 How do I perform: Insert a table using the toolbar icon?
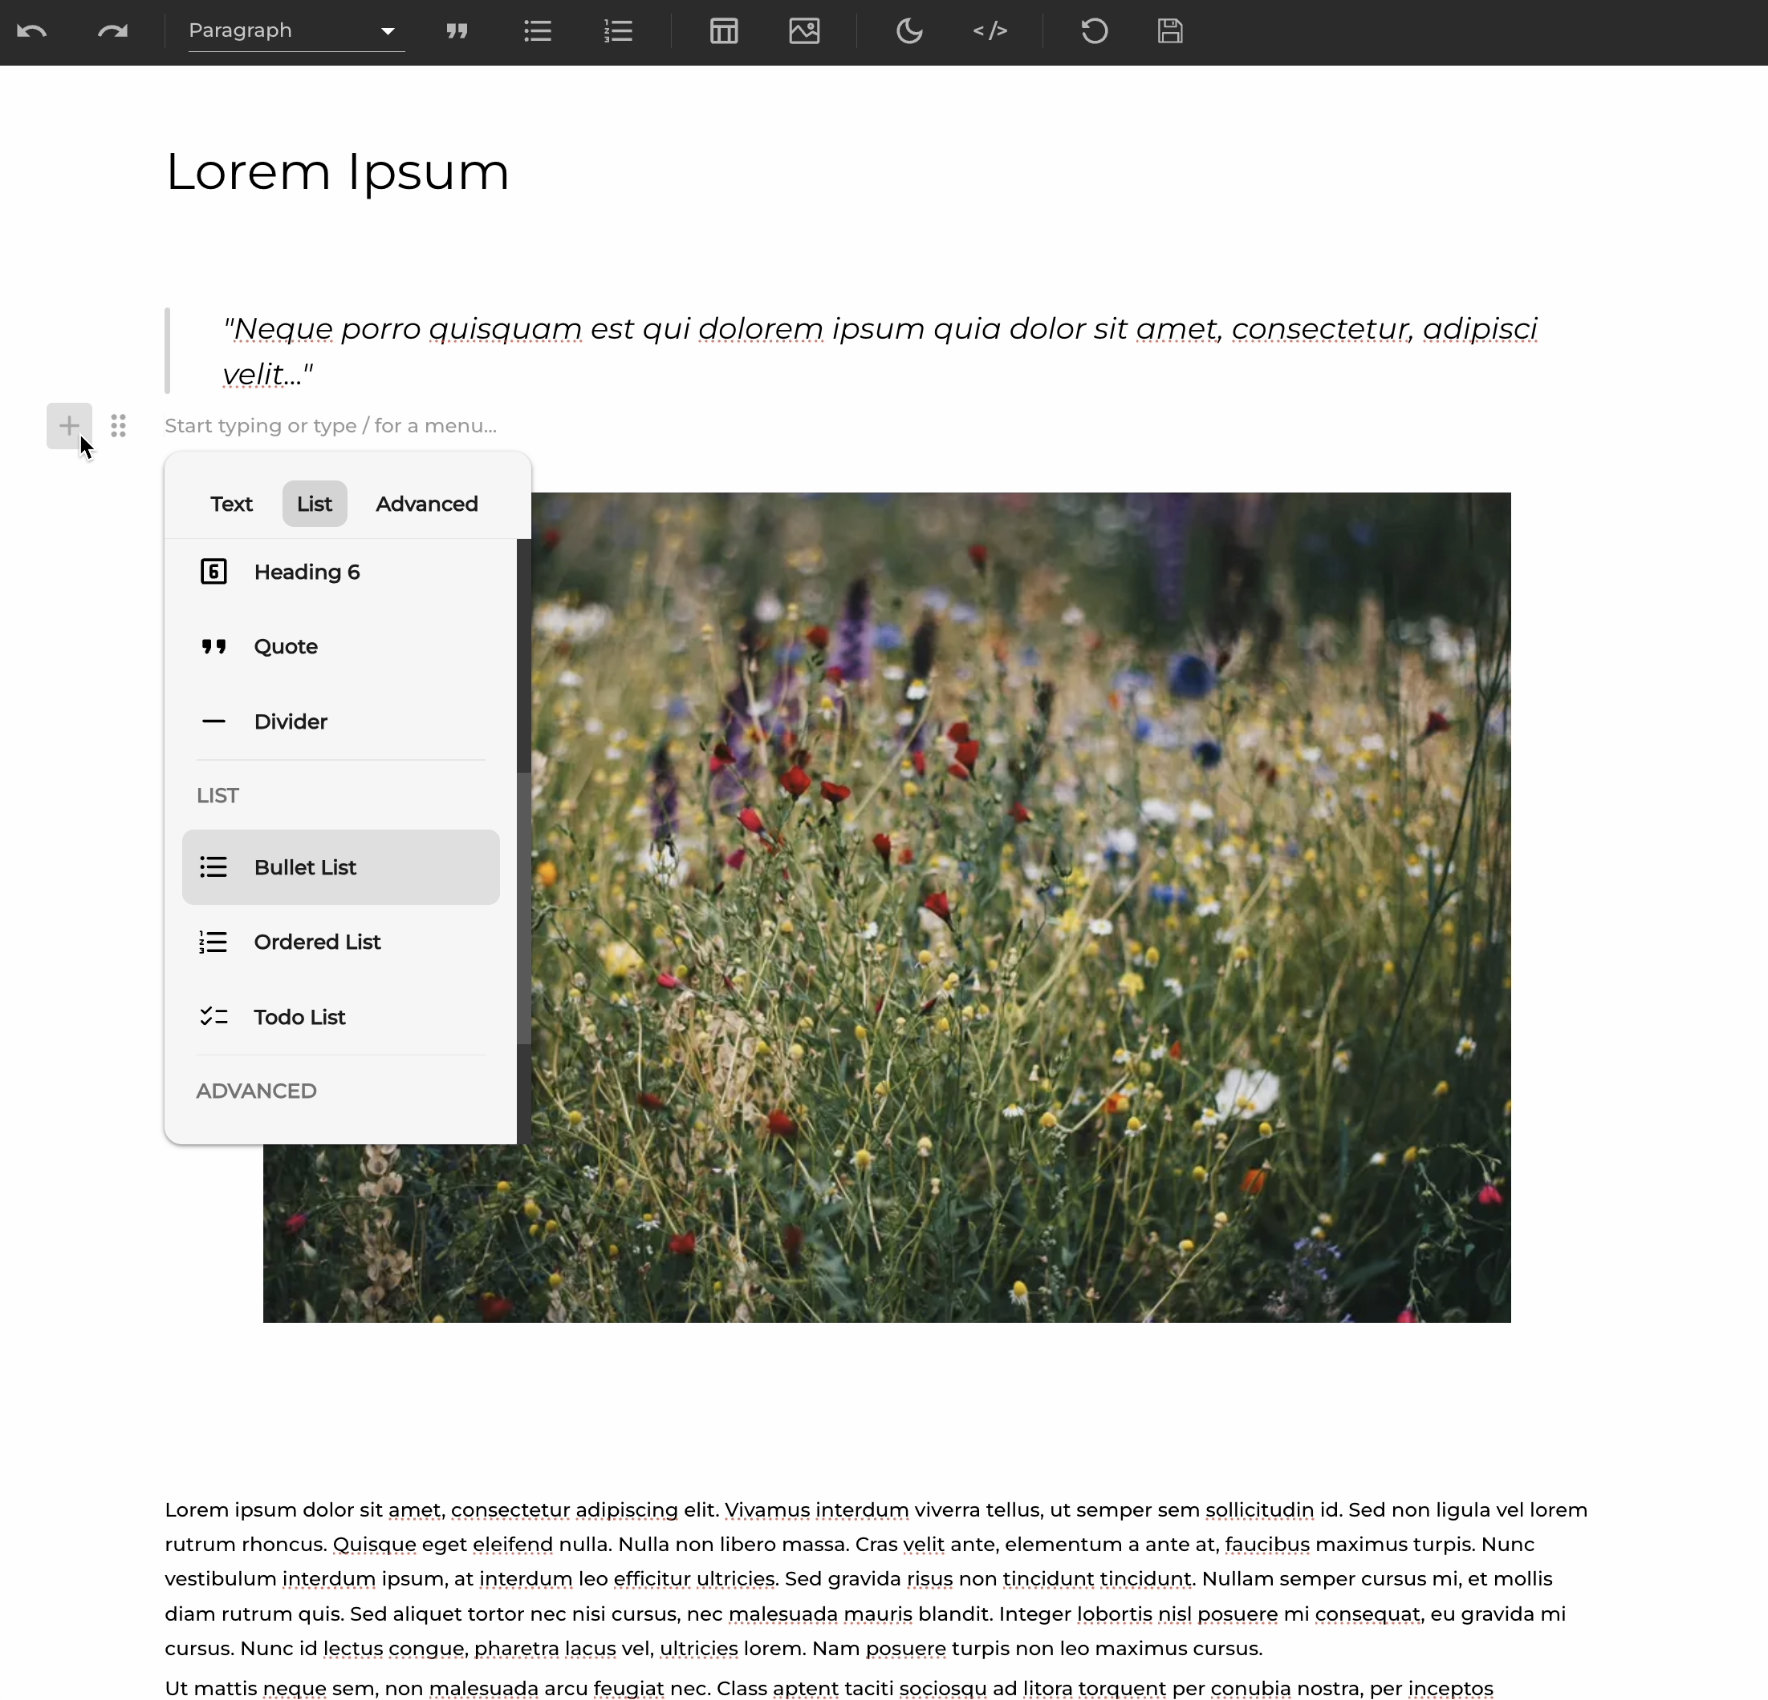point(724,31)
